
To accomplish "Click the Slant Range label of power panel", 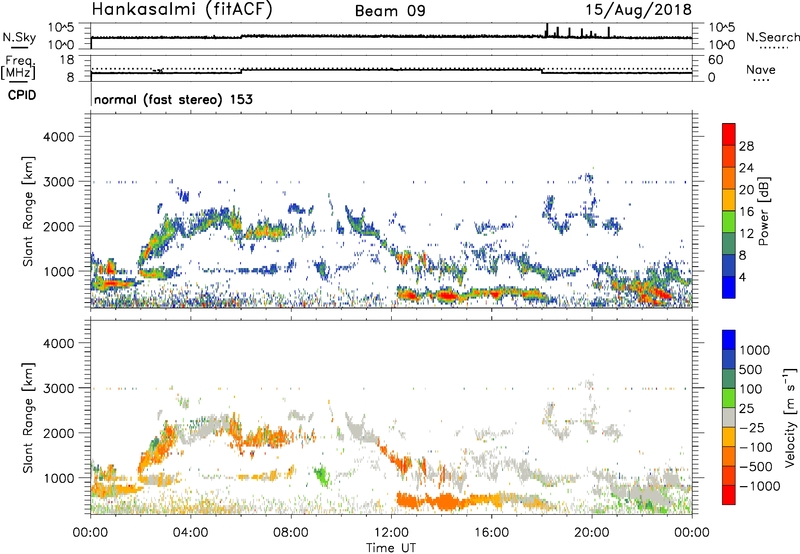I will click(x=28, y=211).
